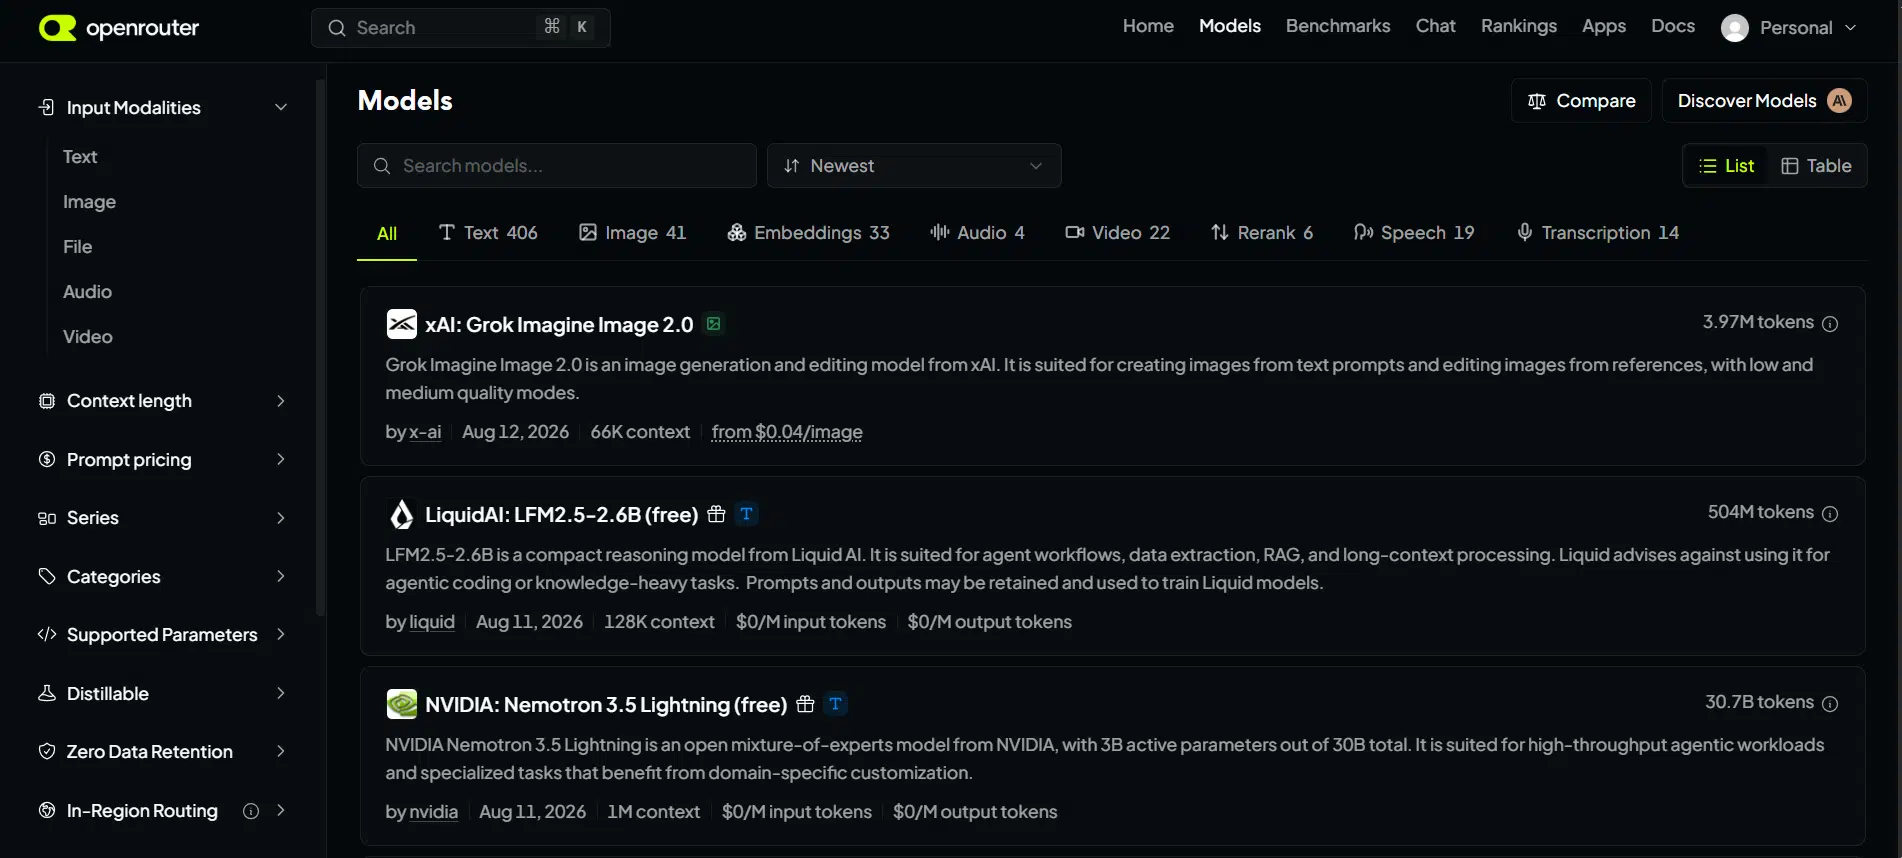The width and height of the screenshot is (1902, 858).
Task: Expand the Supported Parameters filter
Action: (162, 635)
